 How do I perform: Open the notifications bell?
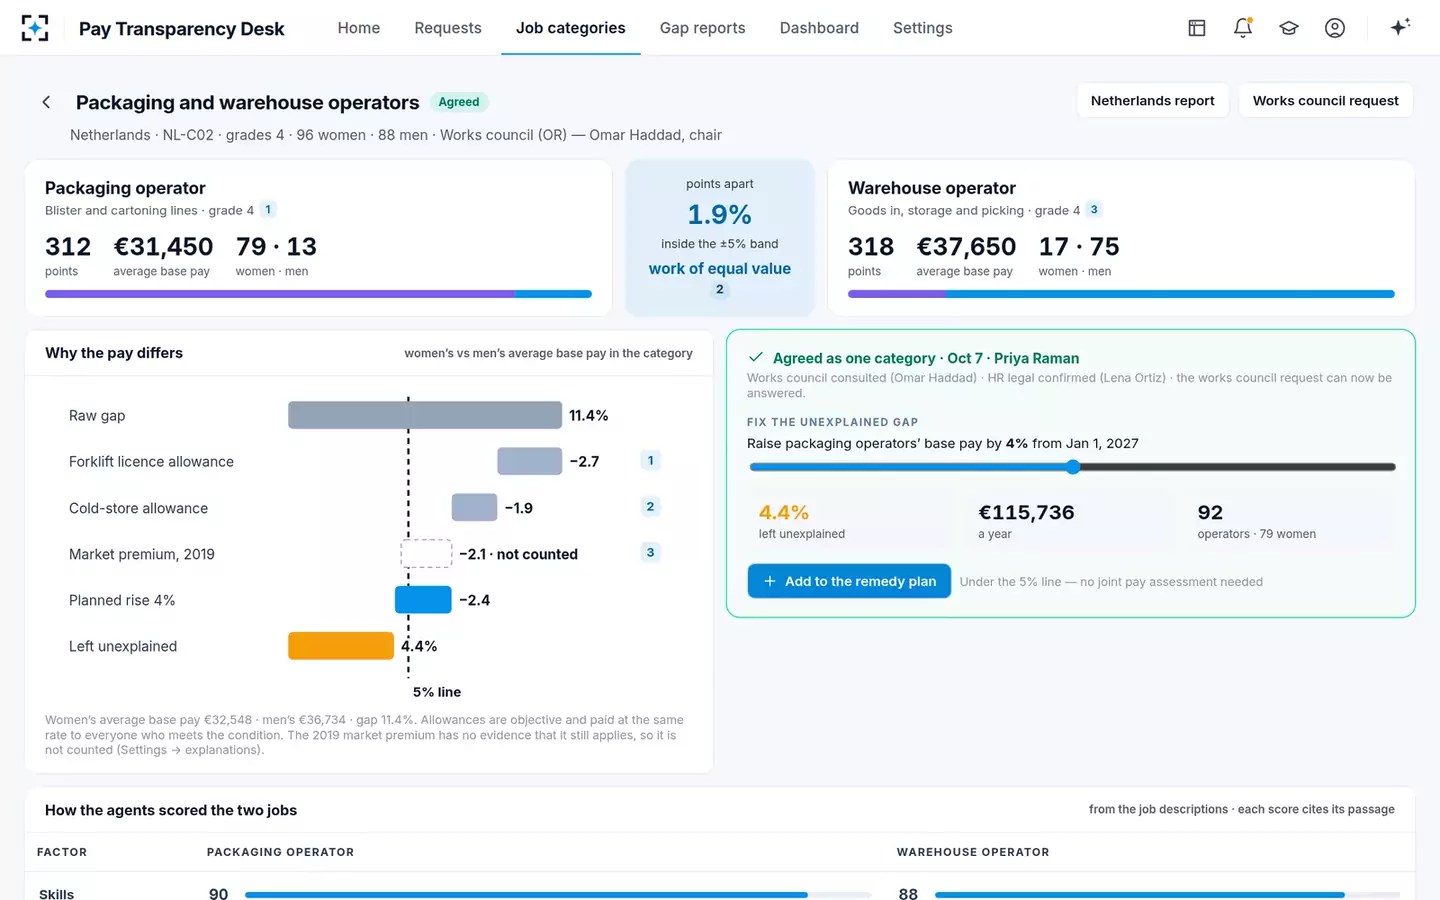1243,28
